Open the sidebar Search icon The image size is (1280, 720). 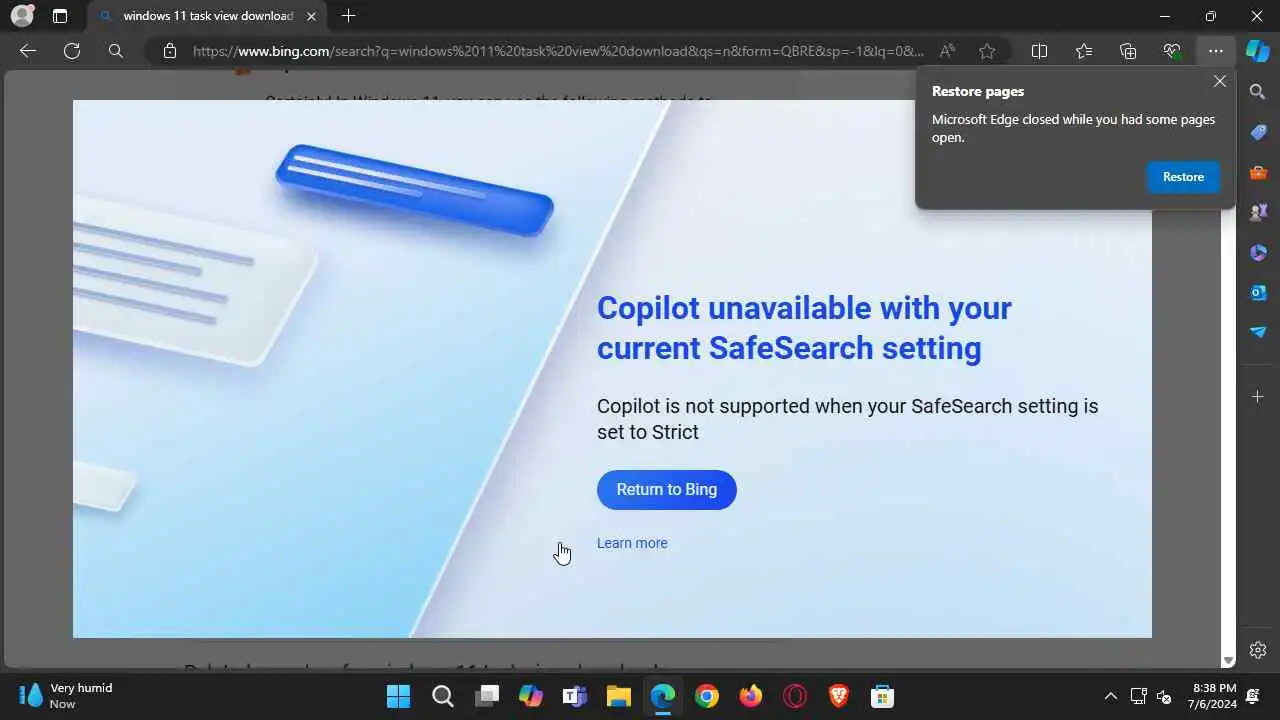pyautogui.click(x=1258, y=92)
